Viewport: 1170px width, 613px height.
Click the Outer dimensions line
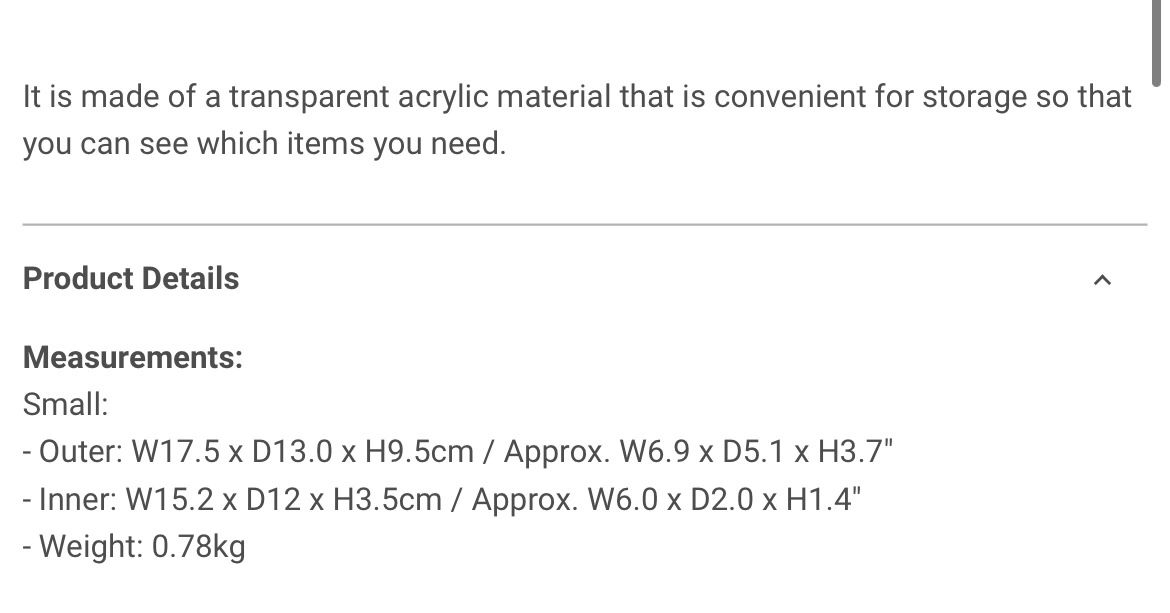457,452
